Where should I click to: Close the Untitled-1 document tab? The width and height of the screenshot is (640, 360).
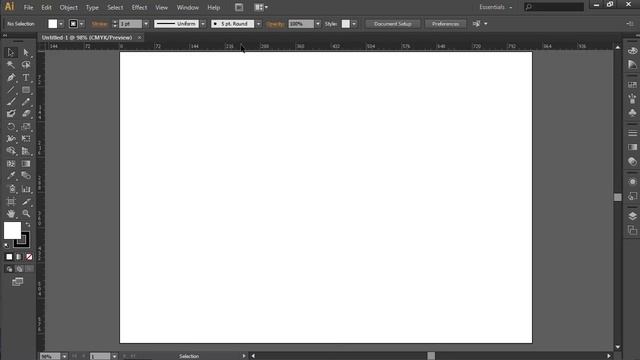tap(139, 38)
